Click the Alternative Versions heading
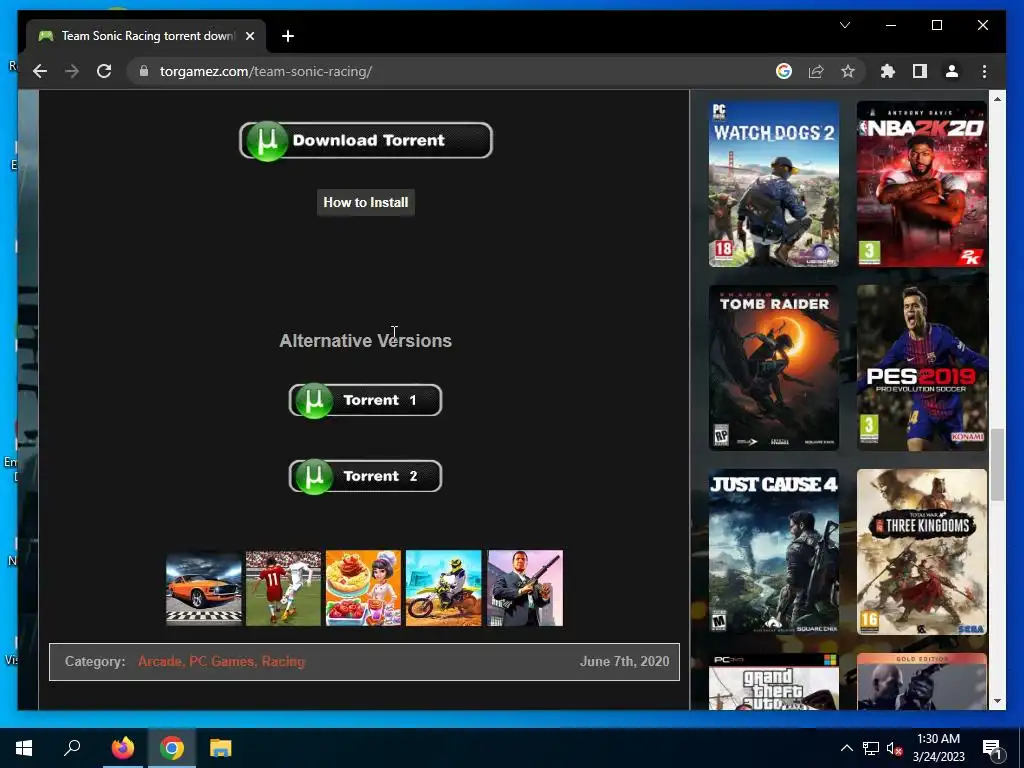 pos(366,341)
